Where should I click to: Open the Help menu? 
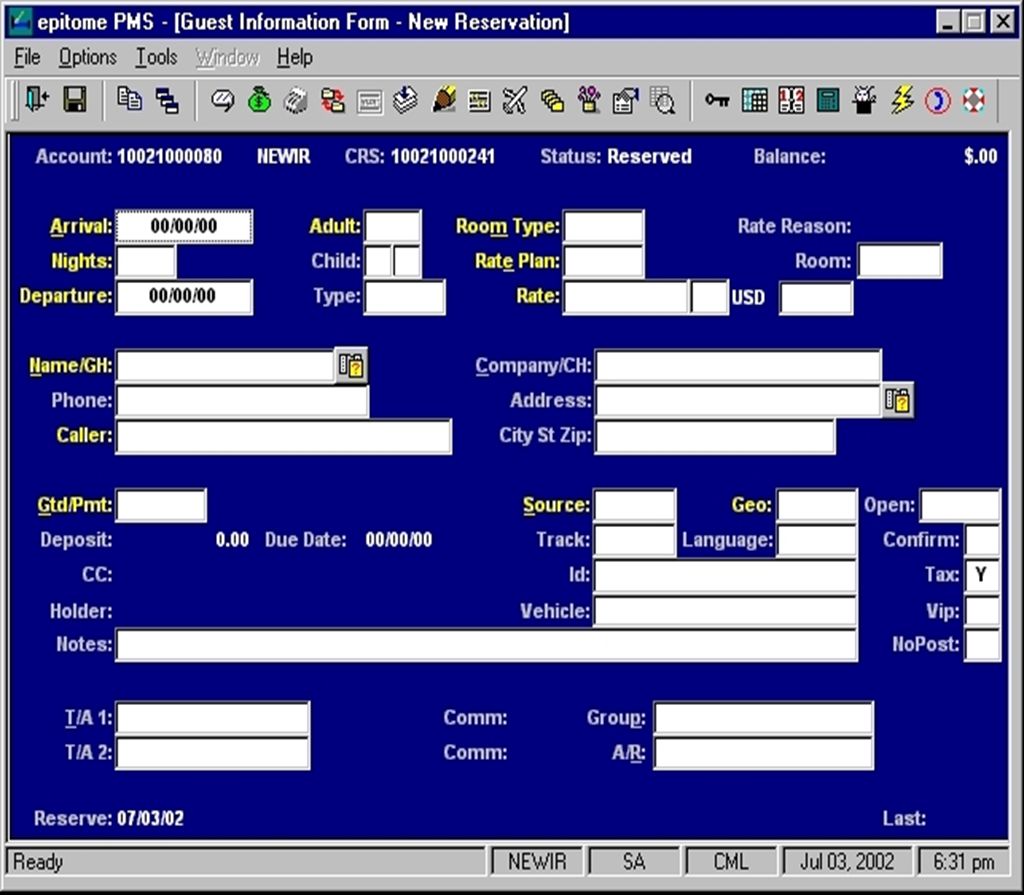295,57
